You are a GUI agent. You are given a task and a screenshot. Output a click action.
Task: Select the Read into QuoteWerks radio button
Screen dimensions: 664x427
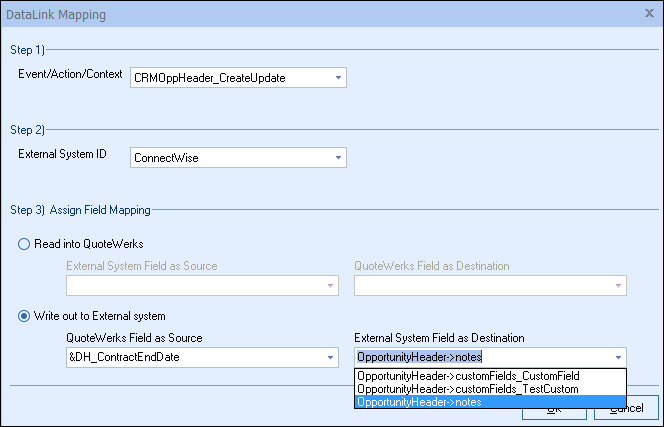click(x=26, y=243)
